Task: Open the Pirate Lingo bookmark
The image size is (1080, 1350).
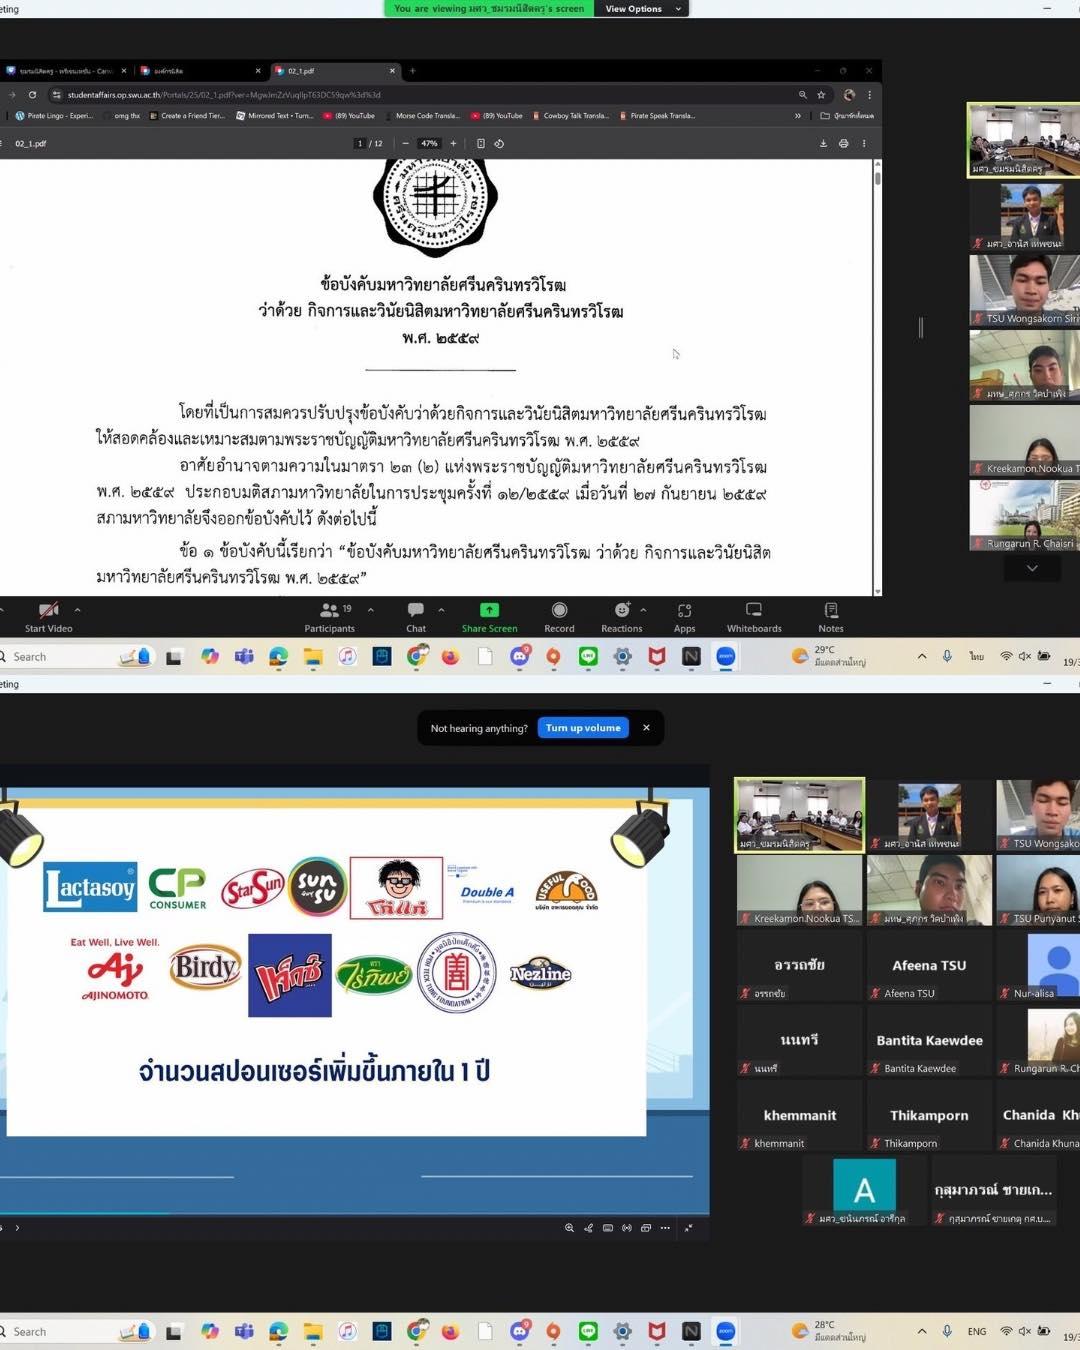Action: coord(54,116)
